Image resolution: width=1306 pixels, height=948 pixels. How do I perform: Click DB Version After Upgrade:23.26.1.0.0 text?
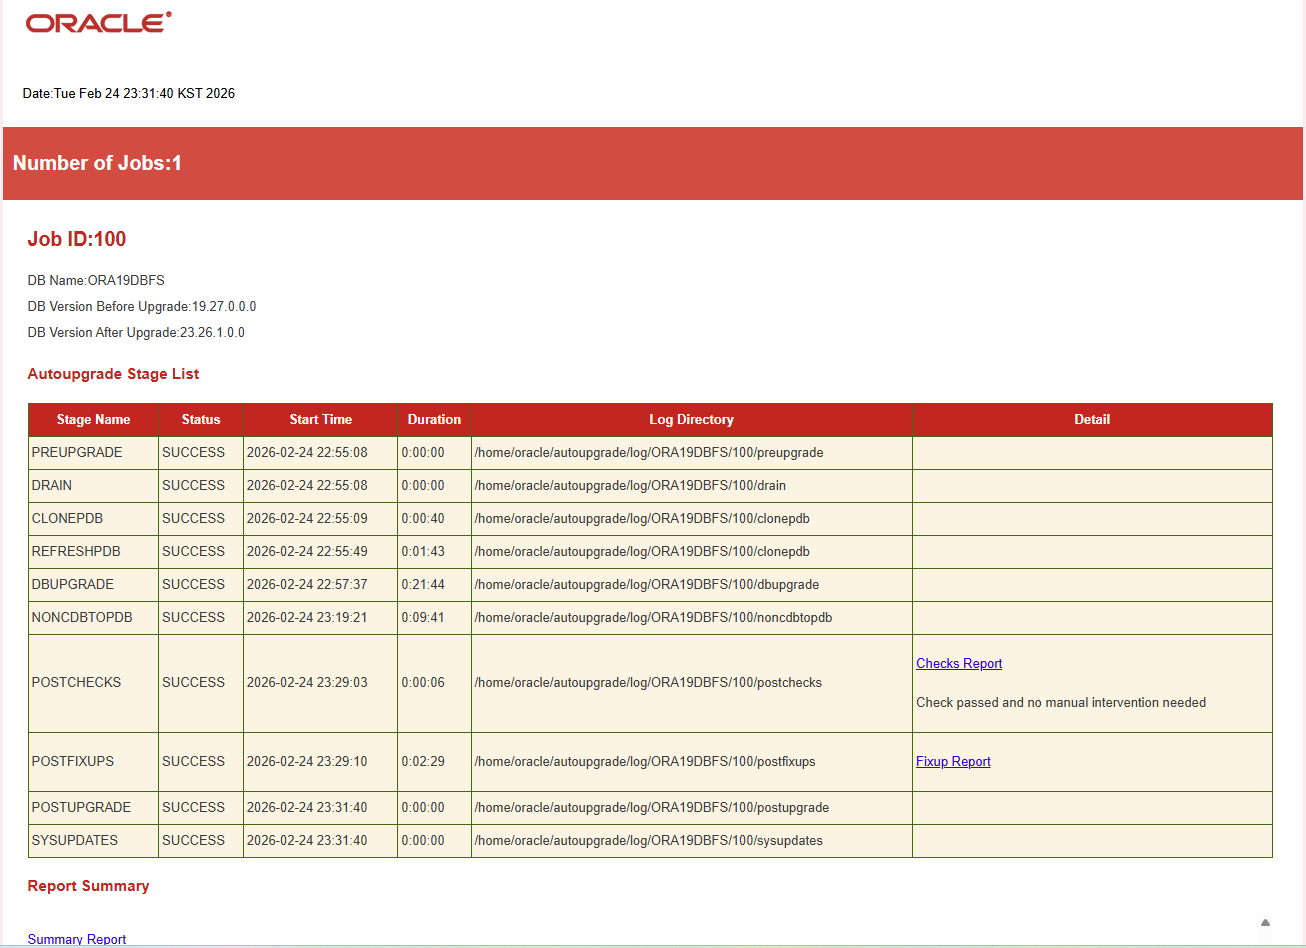[x=136, y=333]
